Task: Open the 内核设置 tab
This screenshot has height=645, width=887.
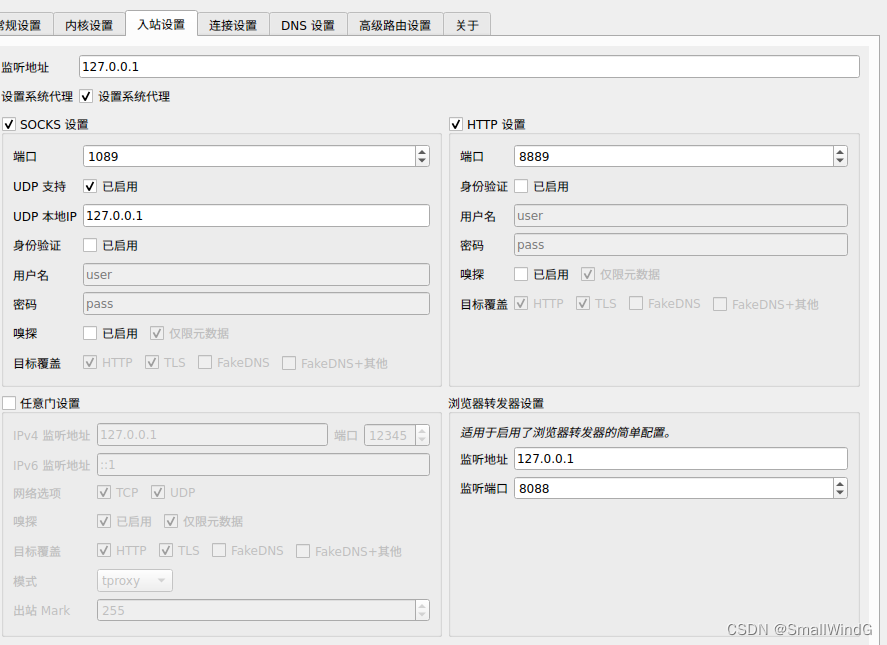Action: (x=89, y=25)
